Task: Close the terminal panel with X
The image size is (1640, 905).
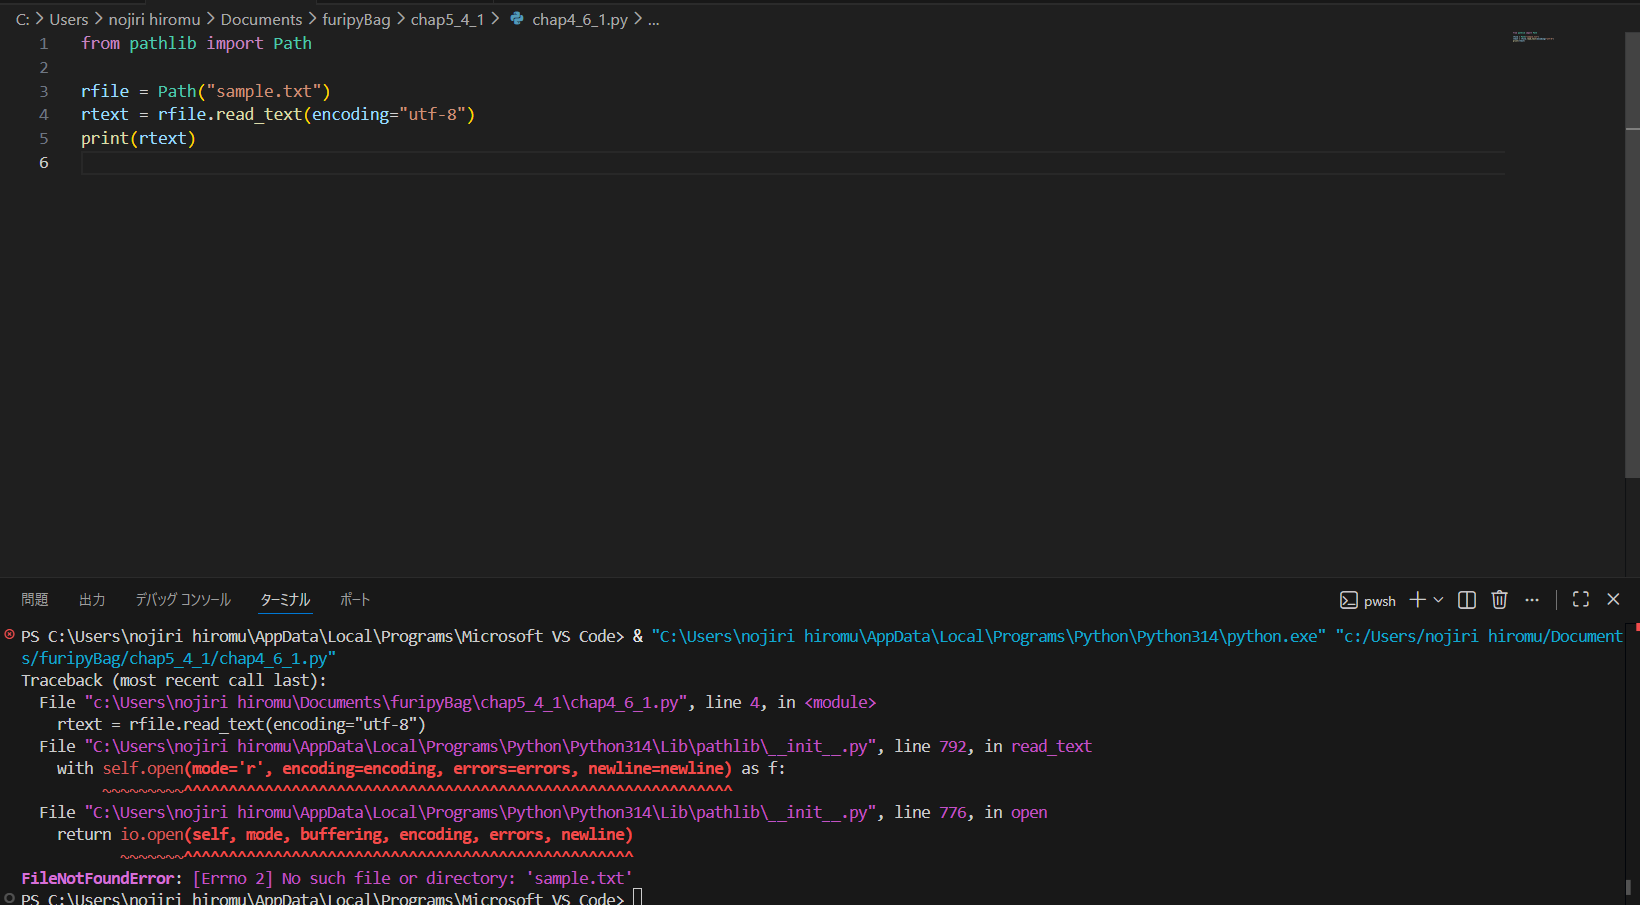Action: (1613, 599)
